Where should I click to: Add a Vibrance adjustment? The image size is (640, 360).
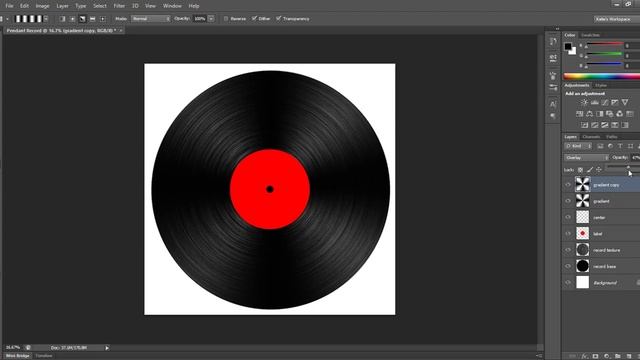624,102
